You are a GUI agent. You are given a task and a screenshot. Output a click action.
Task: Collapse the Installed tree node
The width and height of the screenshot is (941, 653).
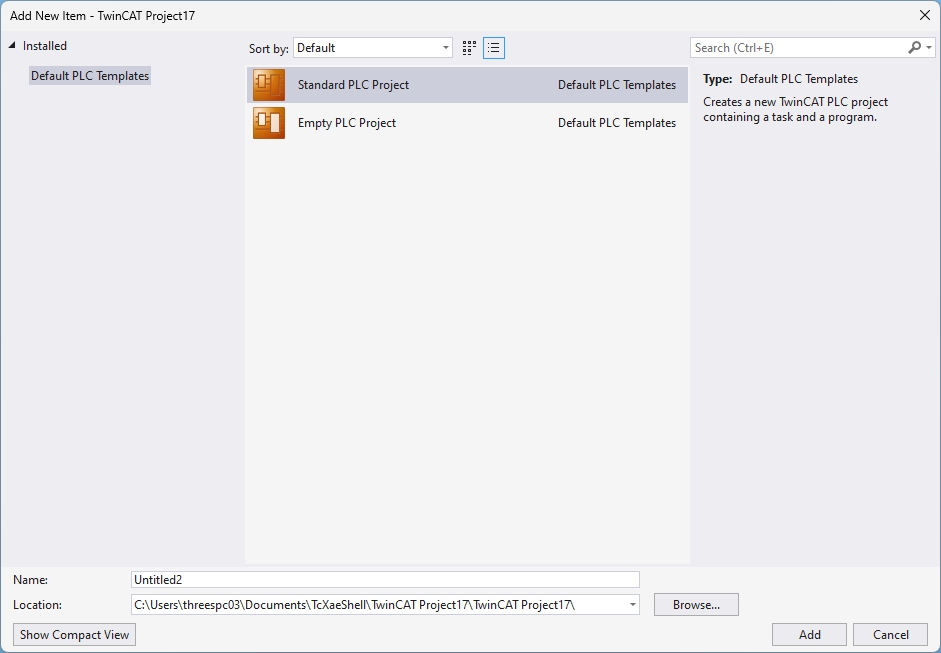[x=12, y=46]
